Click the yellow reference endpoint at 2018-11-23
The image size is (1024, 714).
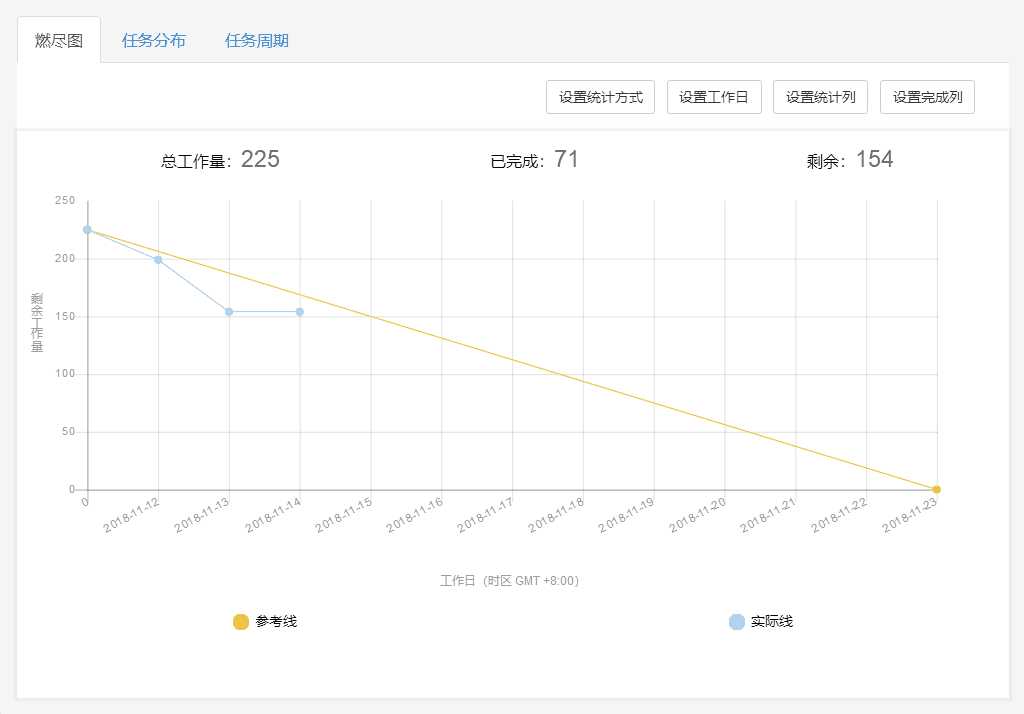(937, 490)
